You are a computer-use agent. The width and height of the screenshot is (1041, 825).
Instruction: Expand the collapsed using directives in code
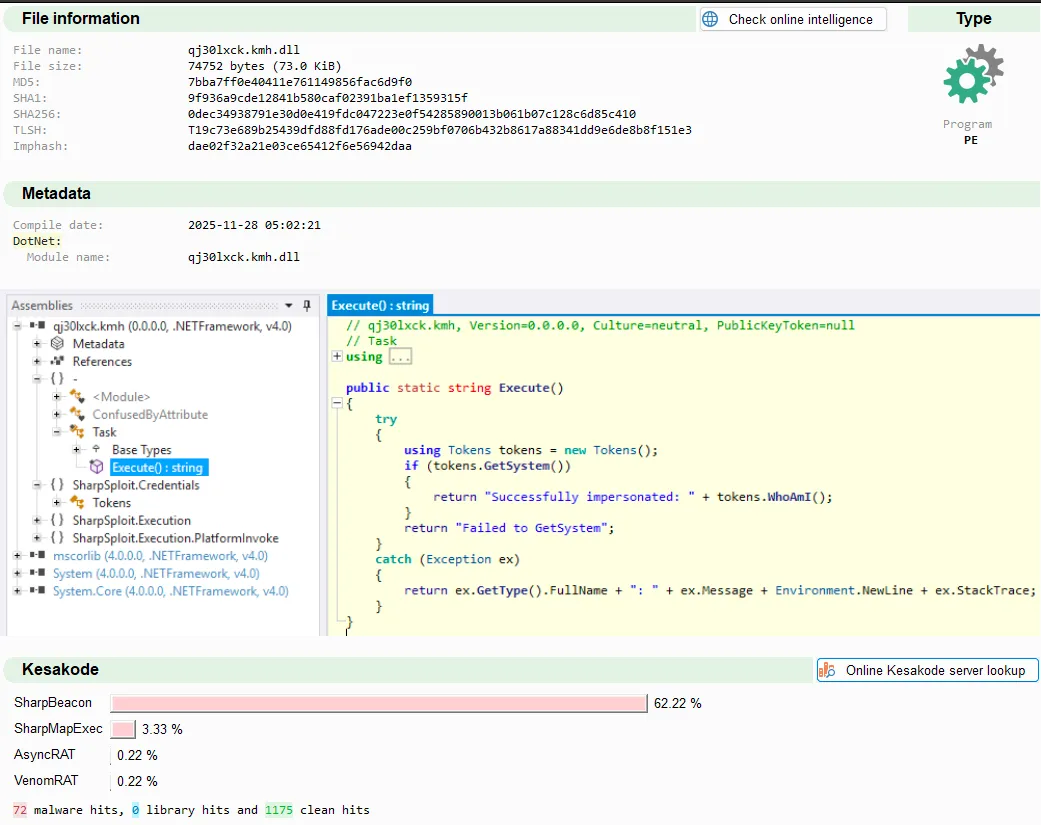coord(337,357)
